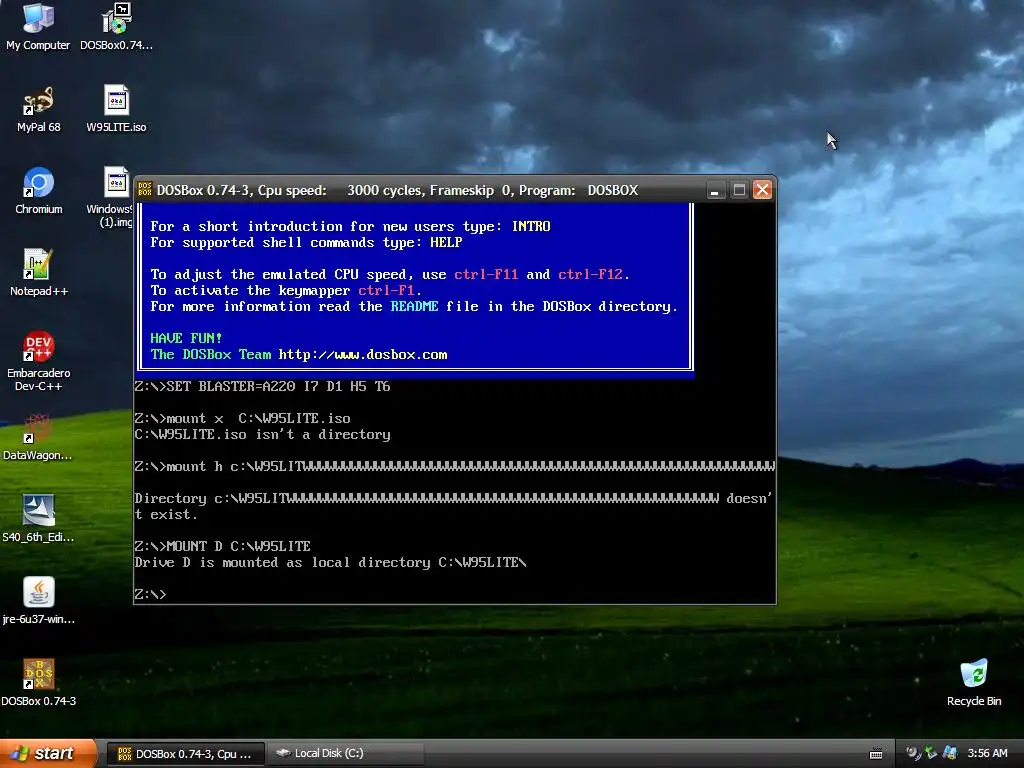Click the blue messenger tray icon
This screenshot has height=768, width=1024.
coord(950,753)
